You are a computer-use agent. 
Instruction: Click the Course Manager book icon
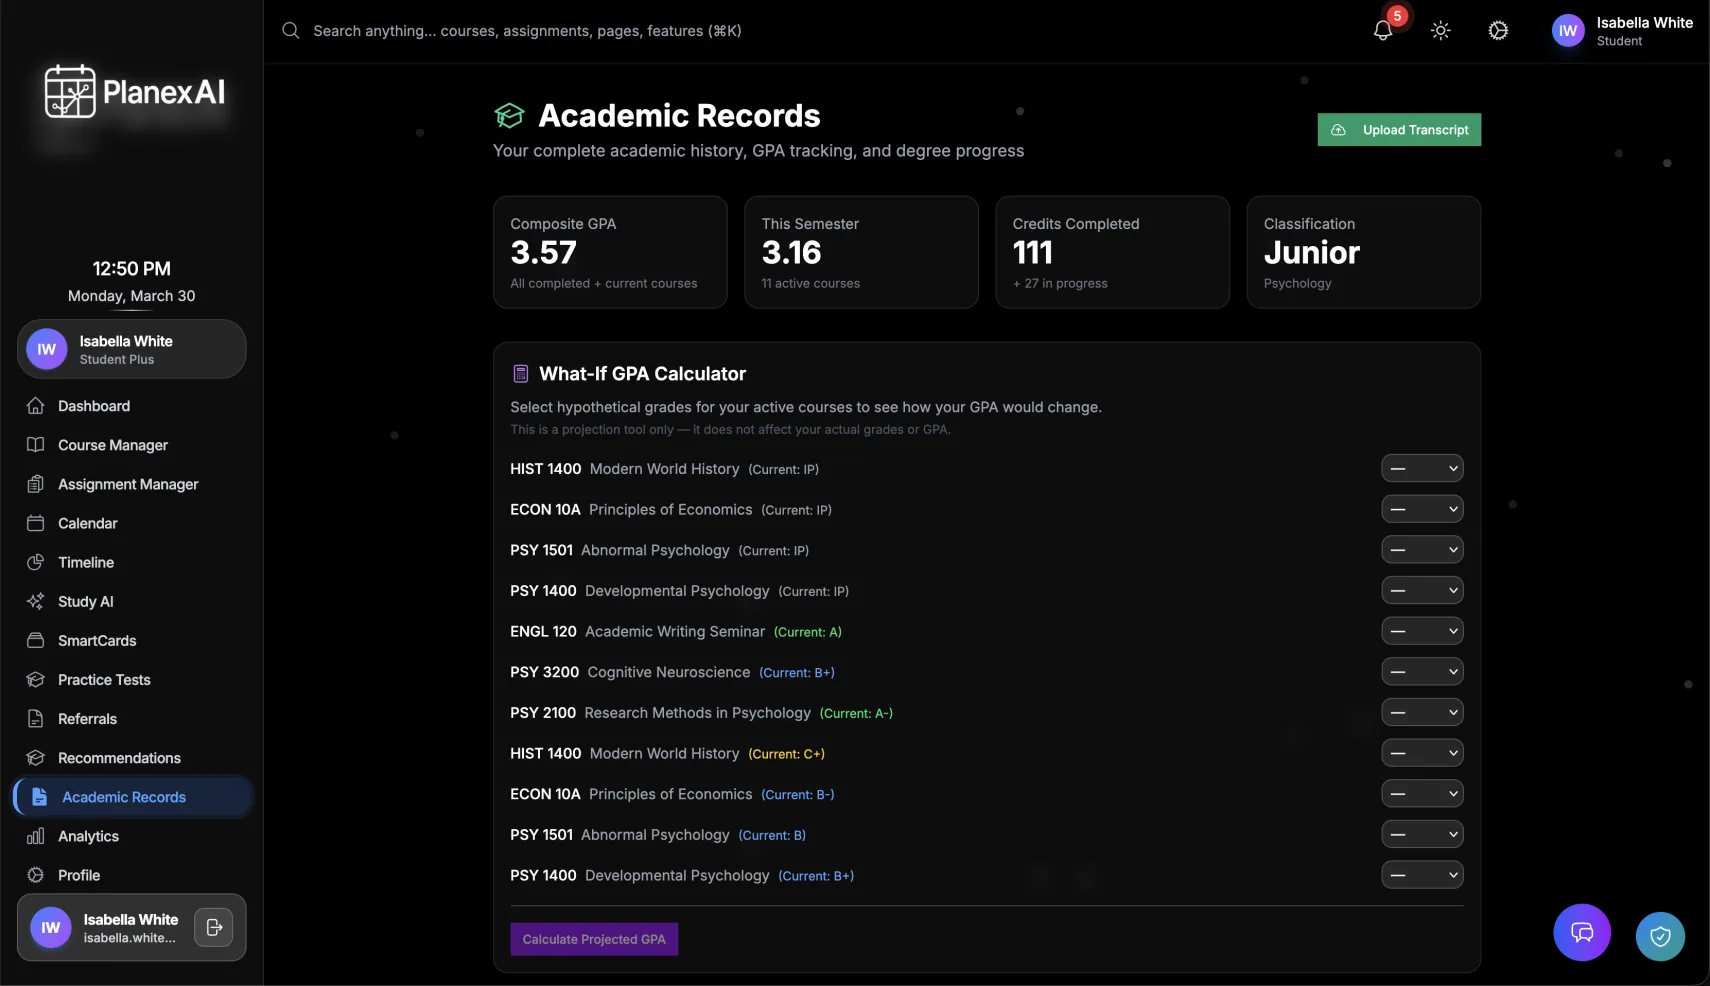coord(36,445)
